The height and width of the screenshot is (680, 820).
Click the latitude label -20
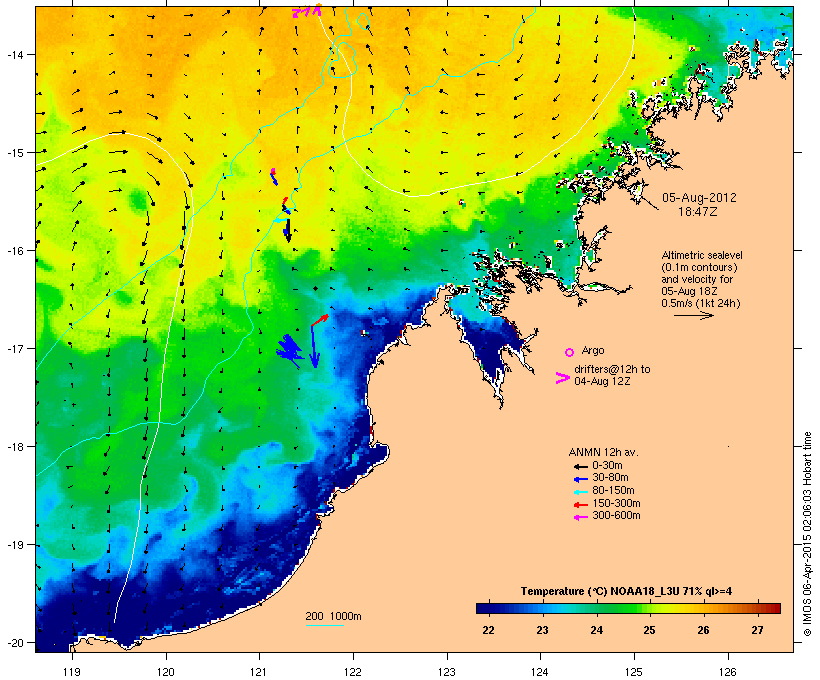point(14,642)
